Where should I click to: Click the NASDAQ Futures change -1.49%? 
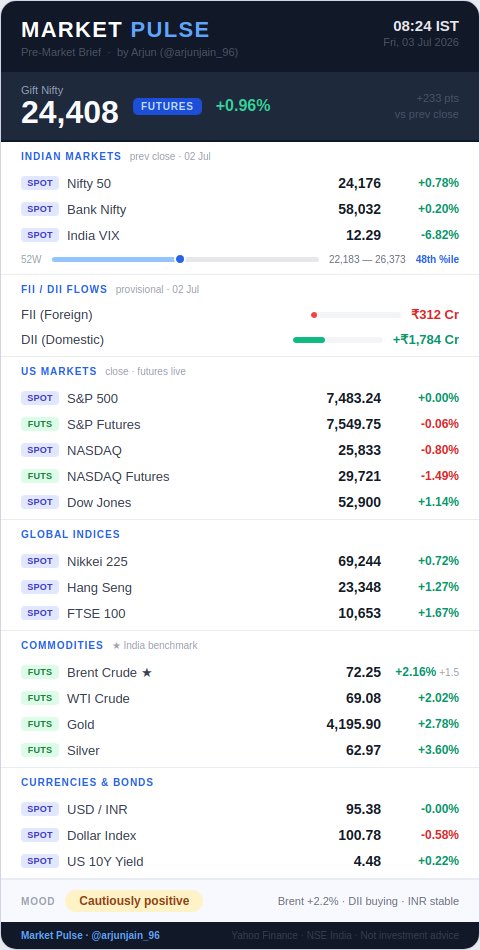point(440,476)
